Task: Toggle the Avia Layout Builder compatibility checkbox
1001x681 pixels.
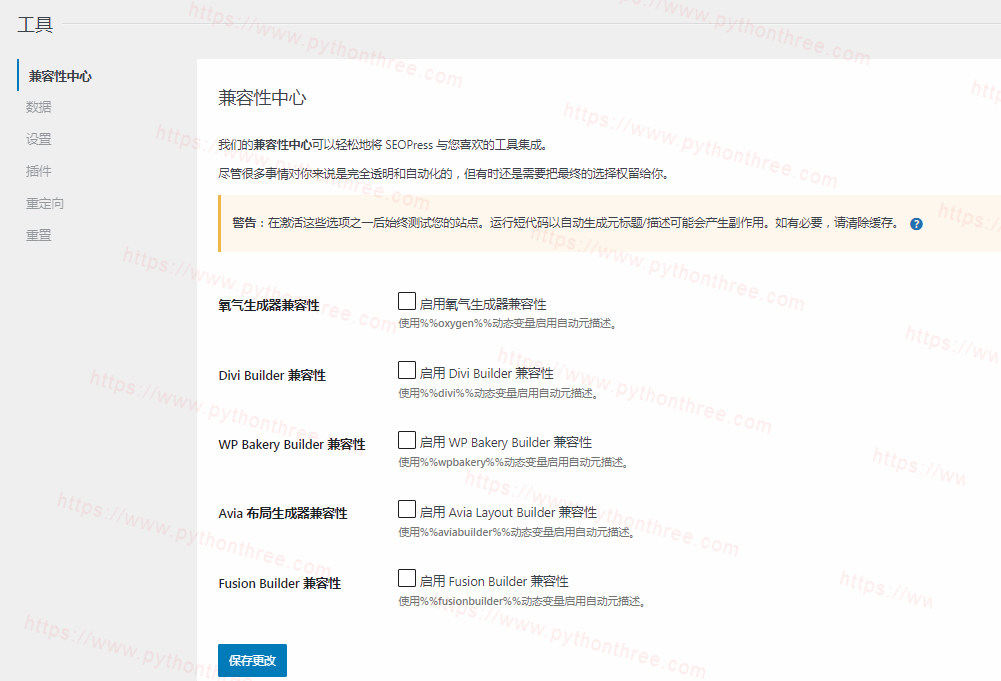Action: click(407, 509)
